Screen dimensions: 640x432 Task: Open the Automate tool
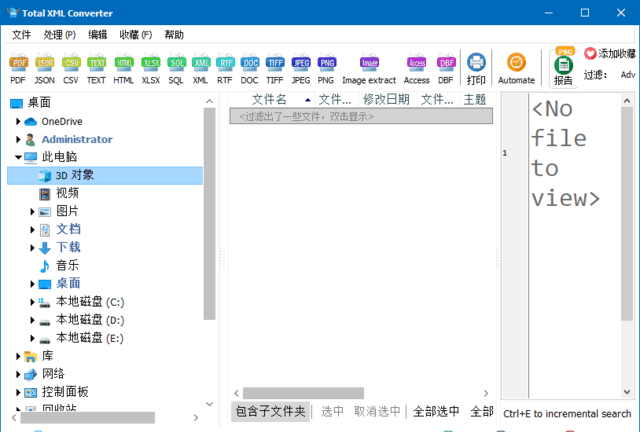516,68
